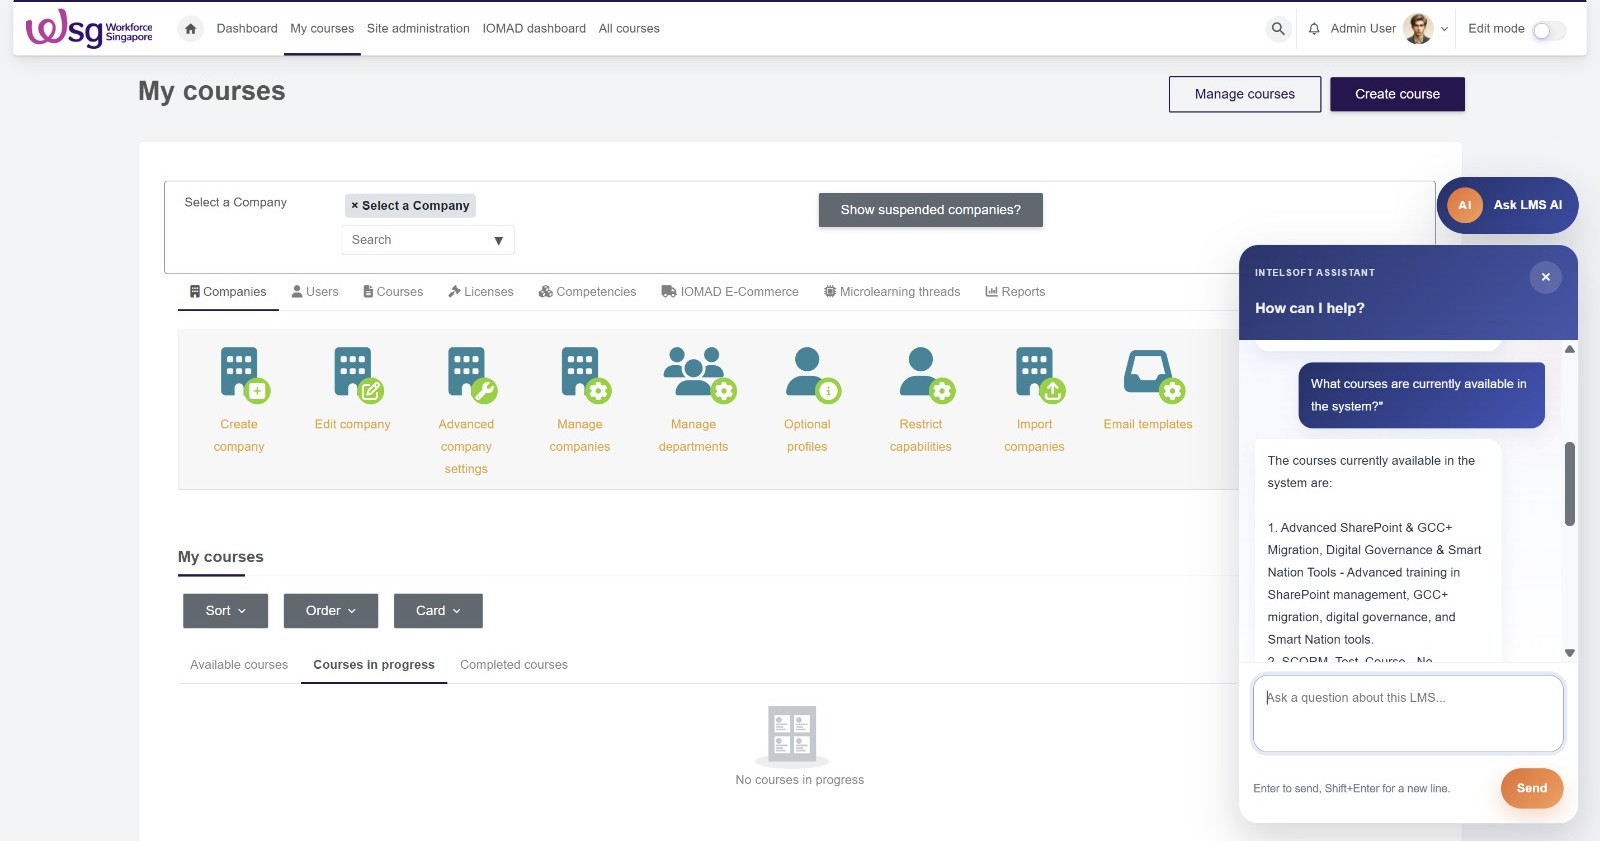This screenshot has width=1600, height=841.
Task: Click the Admin User avatar picture
Action: [1418, 29]
